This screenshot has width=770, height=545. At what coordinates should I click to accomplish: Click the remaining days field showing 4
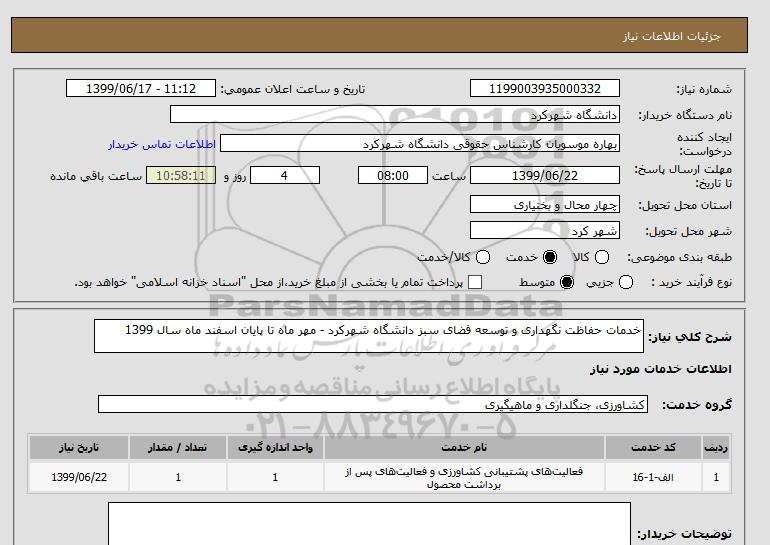click(285, 175)
